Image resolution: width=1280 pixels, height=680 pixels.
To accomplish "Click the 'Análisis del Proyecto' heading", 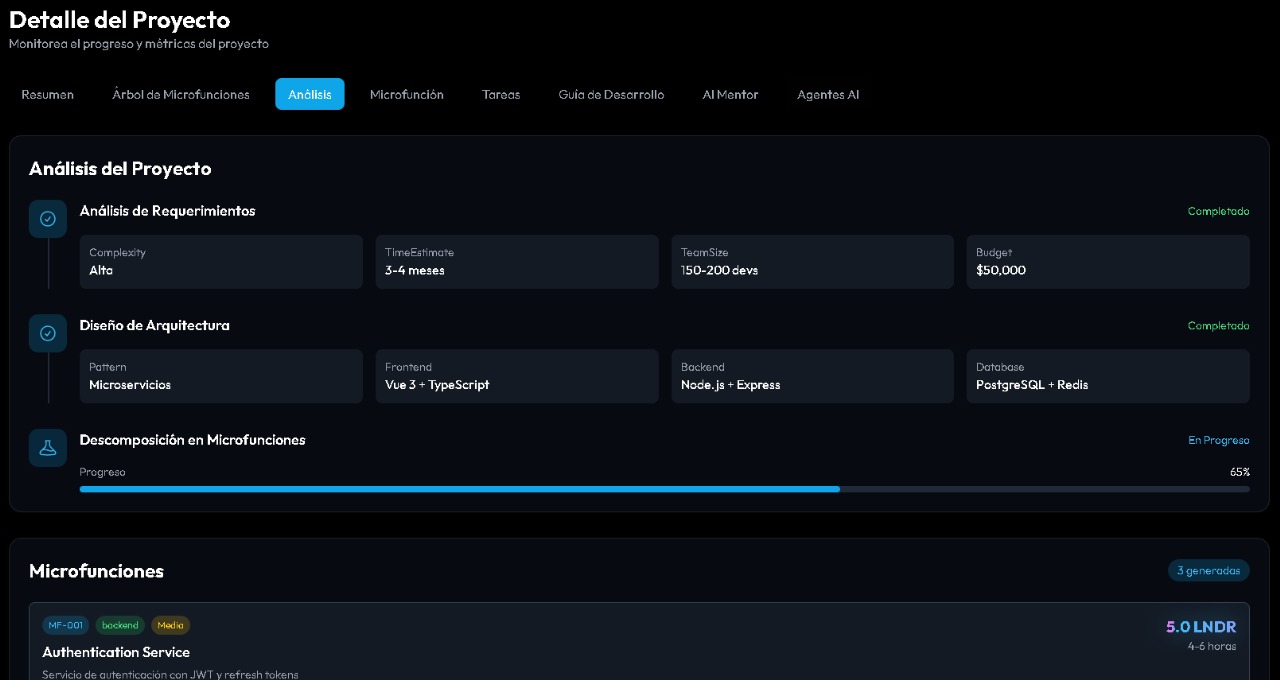I will click(x=120, y=168).
